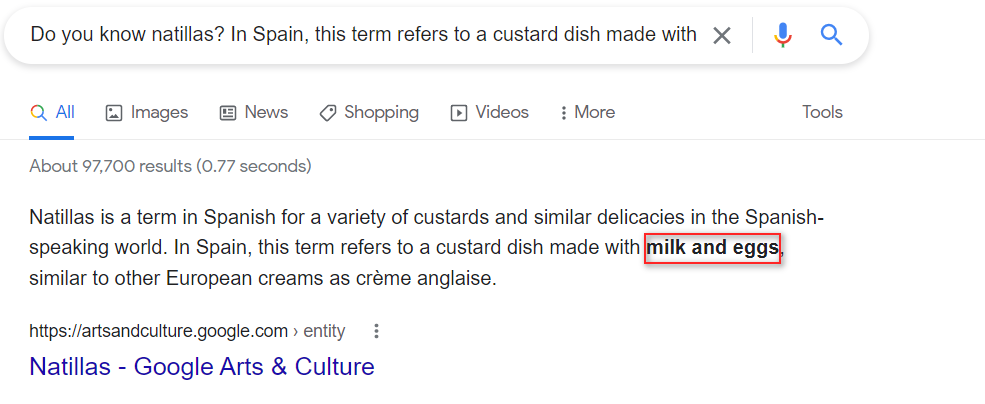985x404 pixels.
Task: Click the "About 97,700 results" stats text
Action: click(x=170, y=166)
